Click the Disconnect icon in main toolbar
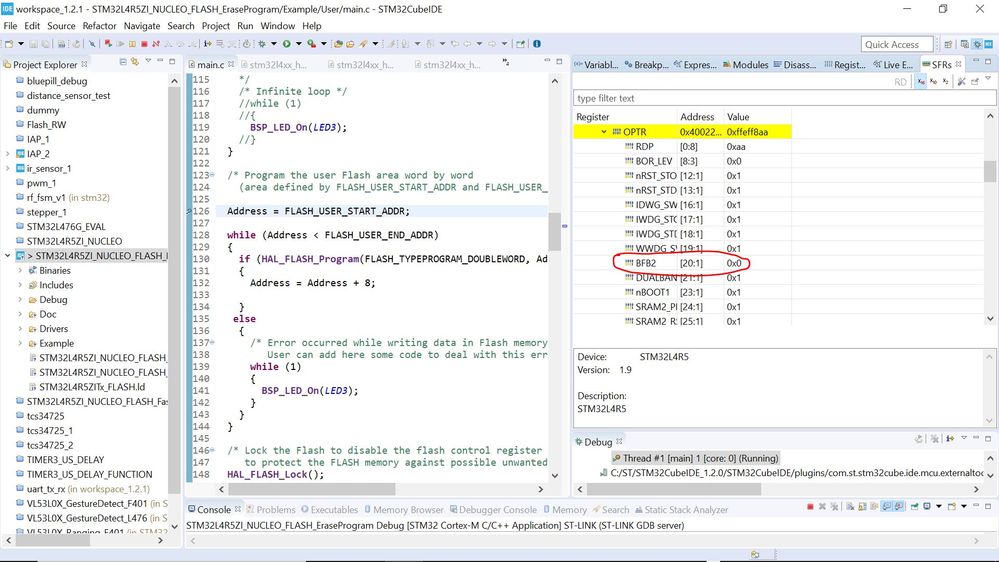Screen dimensions: 999x562 [x=155, y=44]
